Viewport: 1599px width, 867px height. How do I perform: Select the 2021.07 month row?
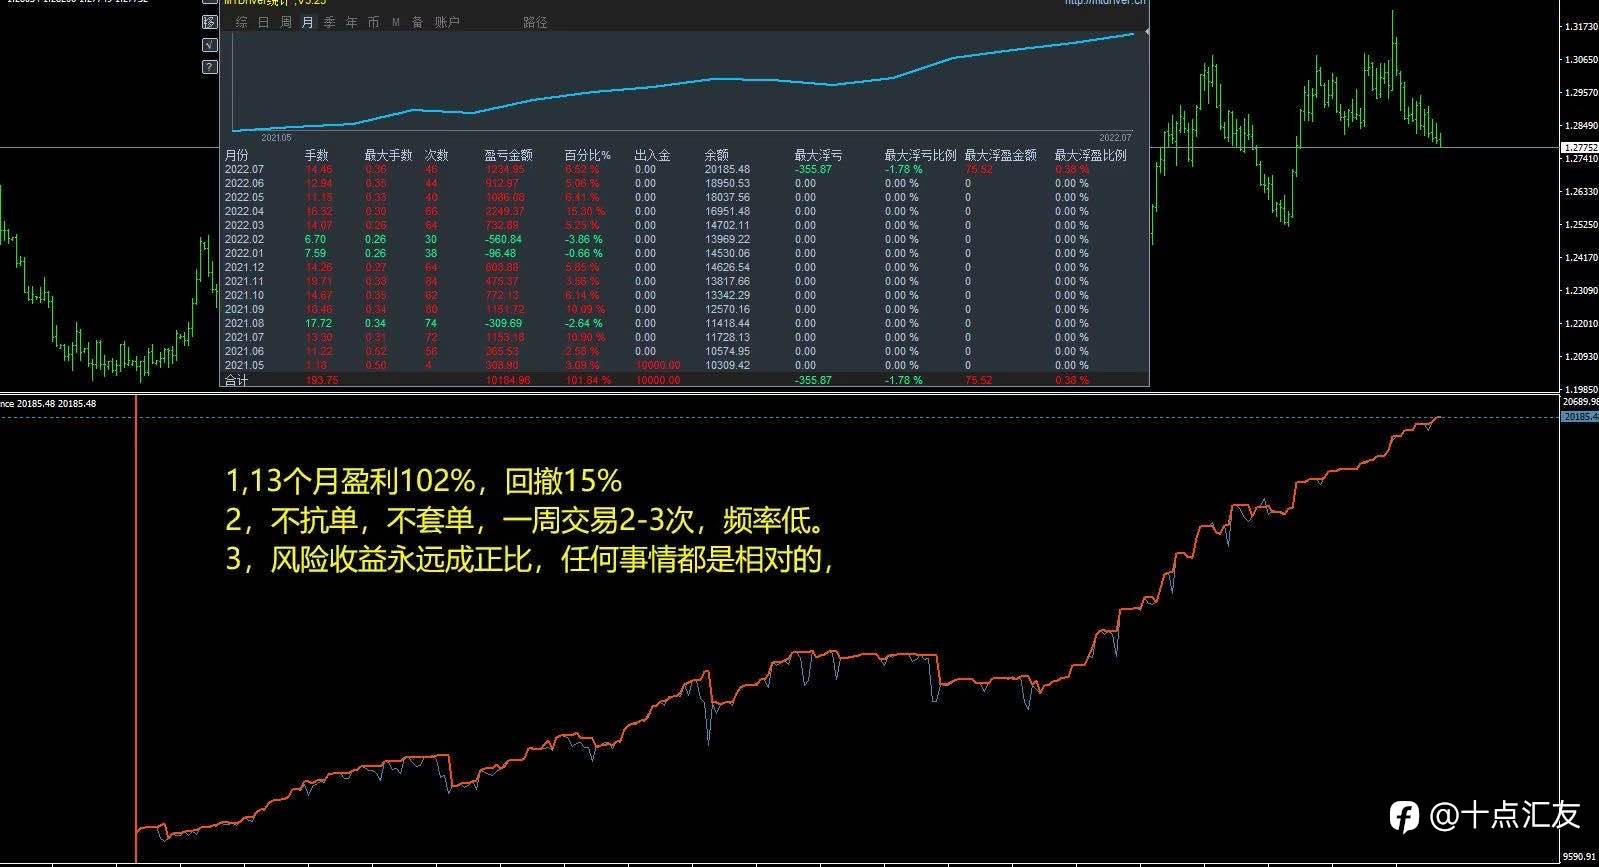(684, 337)
